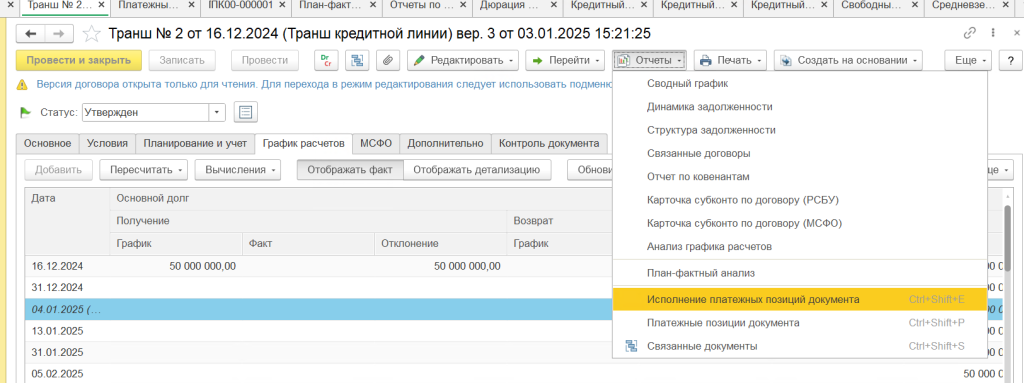Collapse the Отчеты dropdown menu
Image resolution: width=1024 pixels, height=383 pixels.
coord(649,60)
